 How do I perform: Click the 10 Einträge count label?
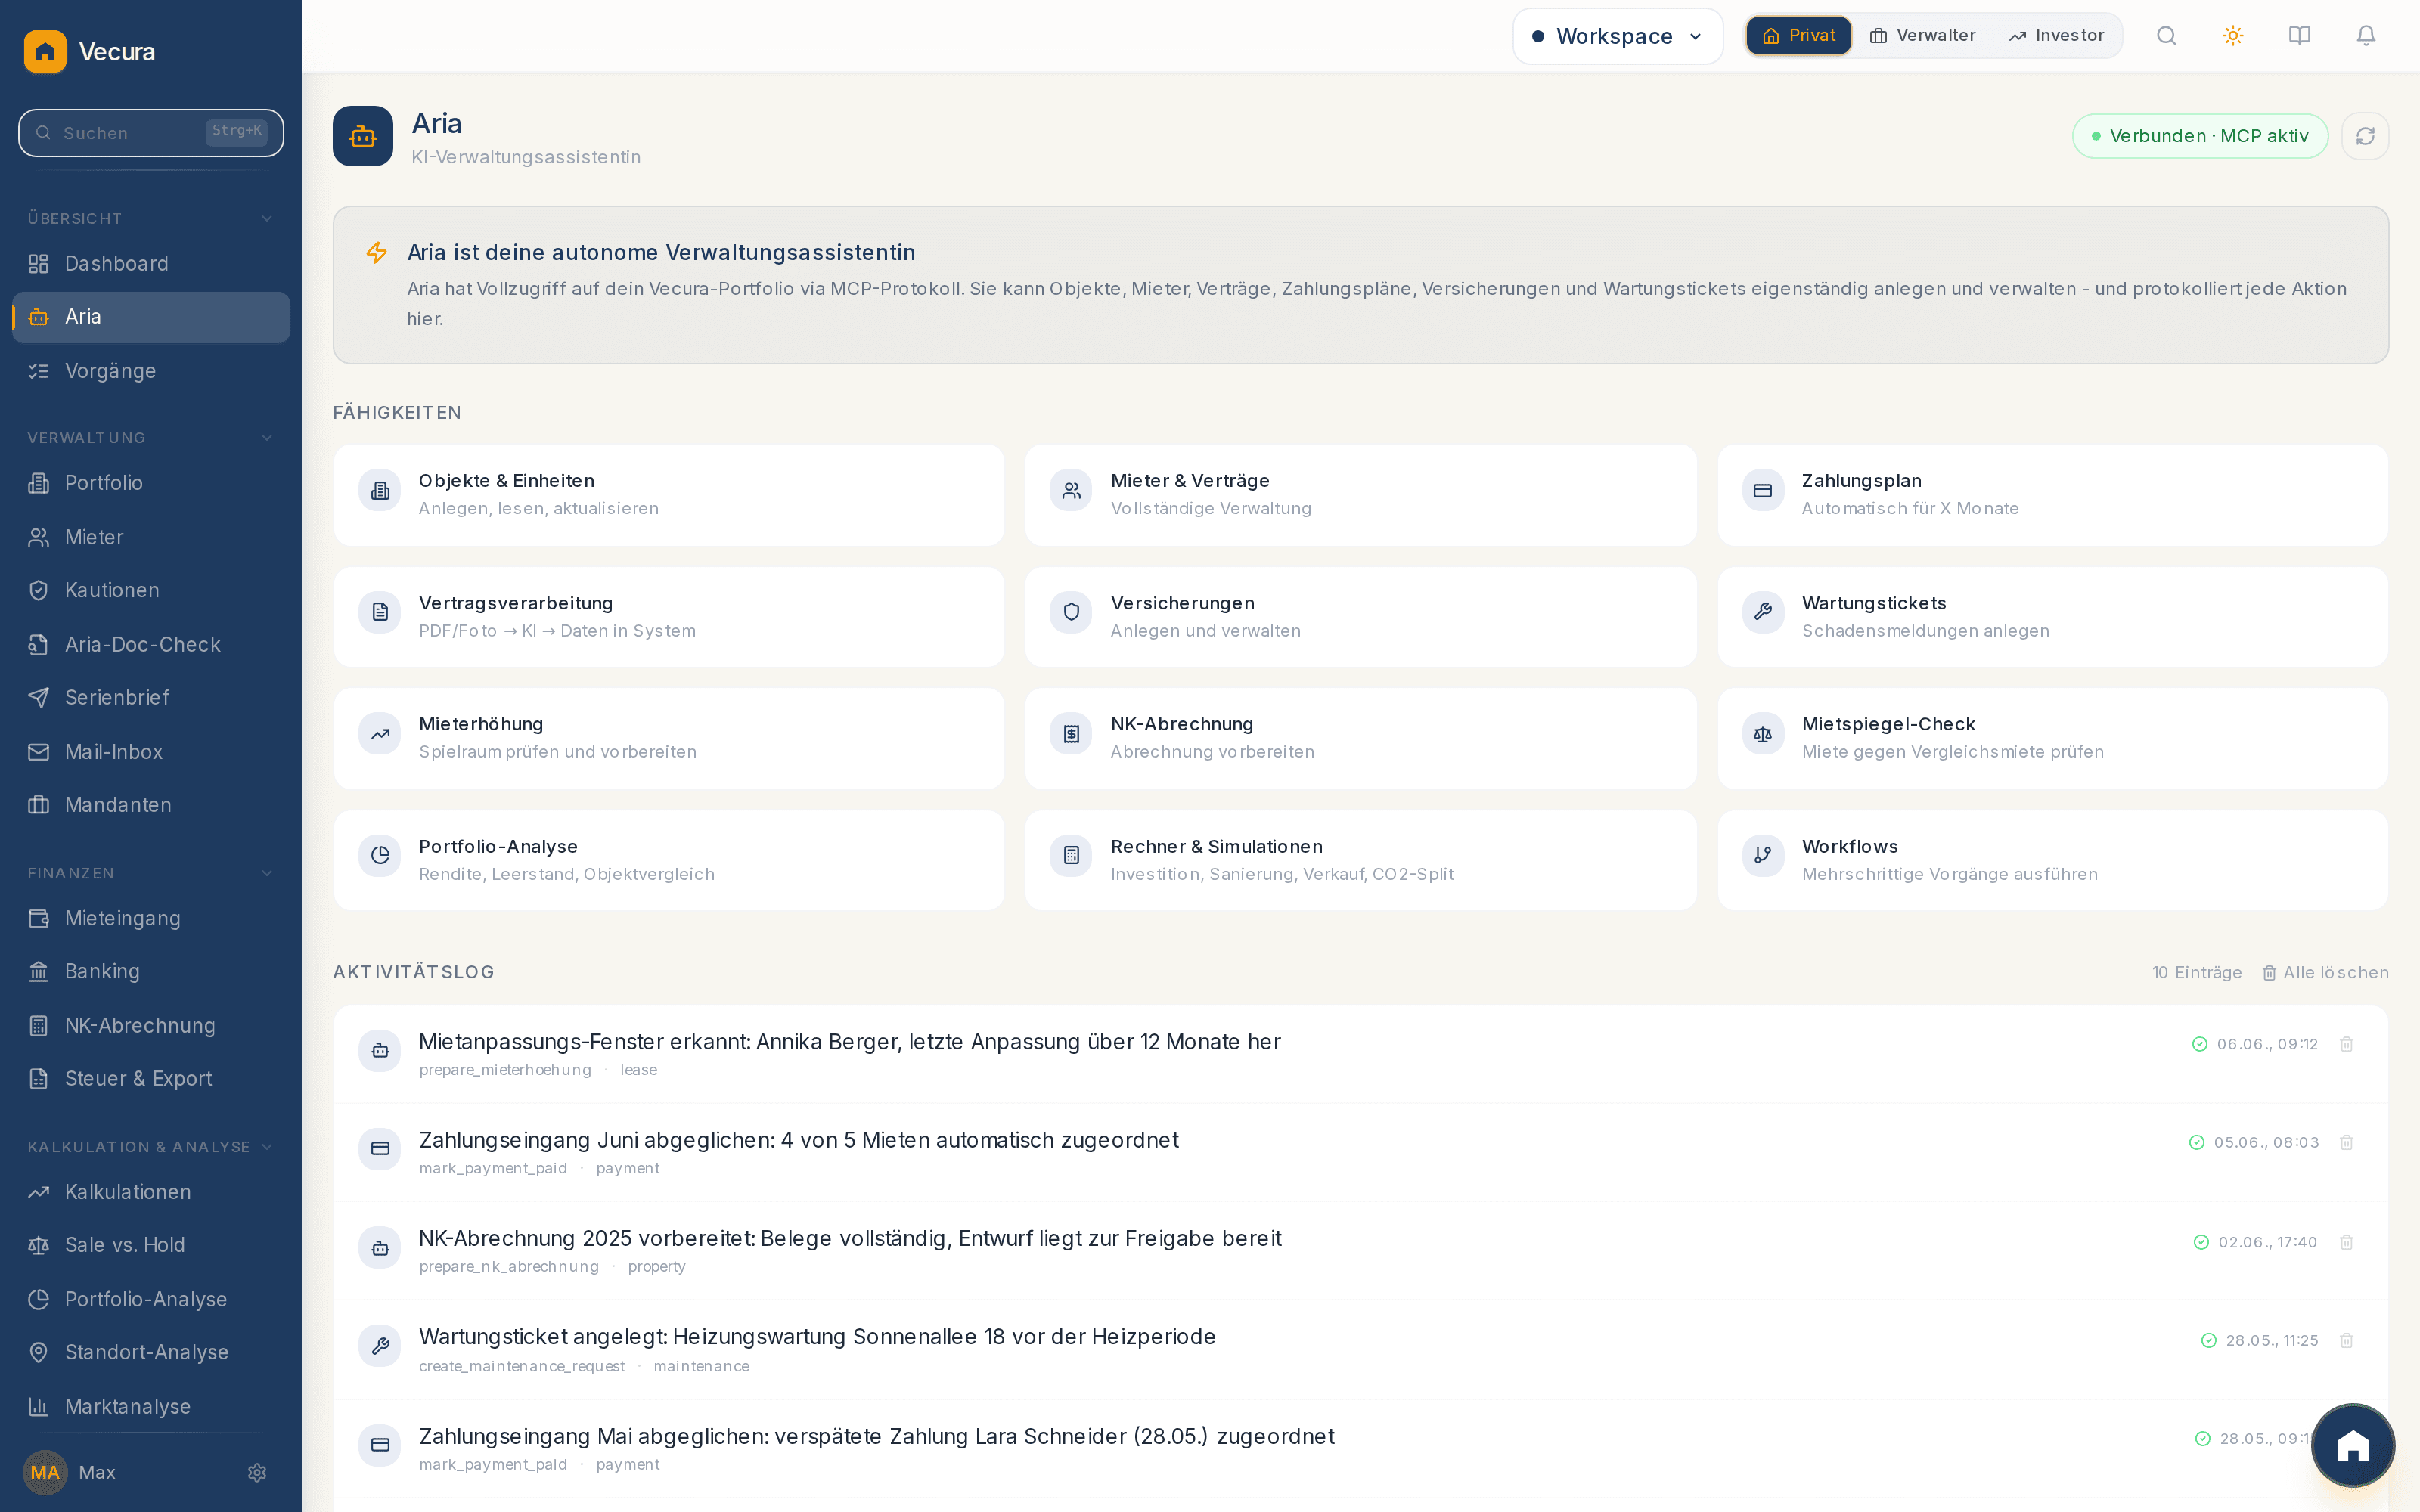click(2197, 972)
